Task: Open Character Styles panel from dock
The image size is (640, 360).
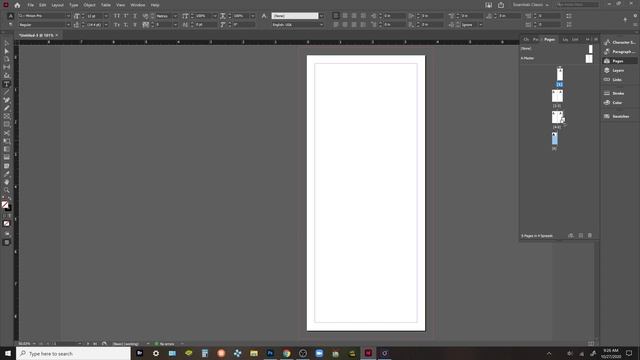Action: click(620, 42)
